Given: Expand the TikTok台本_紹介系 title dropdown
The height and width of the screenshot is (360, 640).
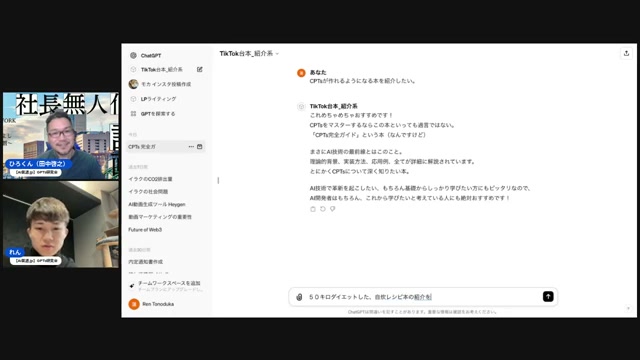Looking at the screenshot, I should 249,53.
